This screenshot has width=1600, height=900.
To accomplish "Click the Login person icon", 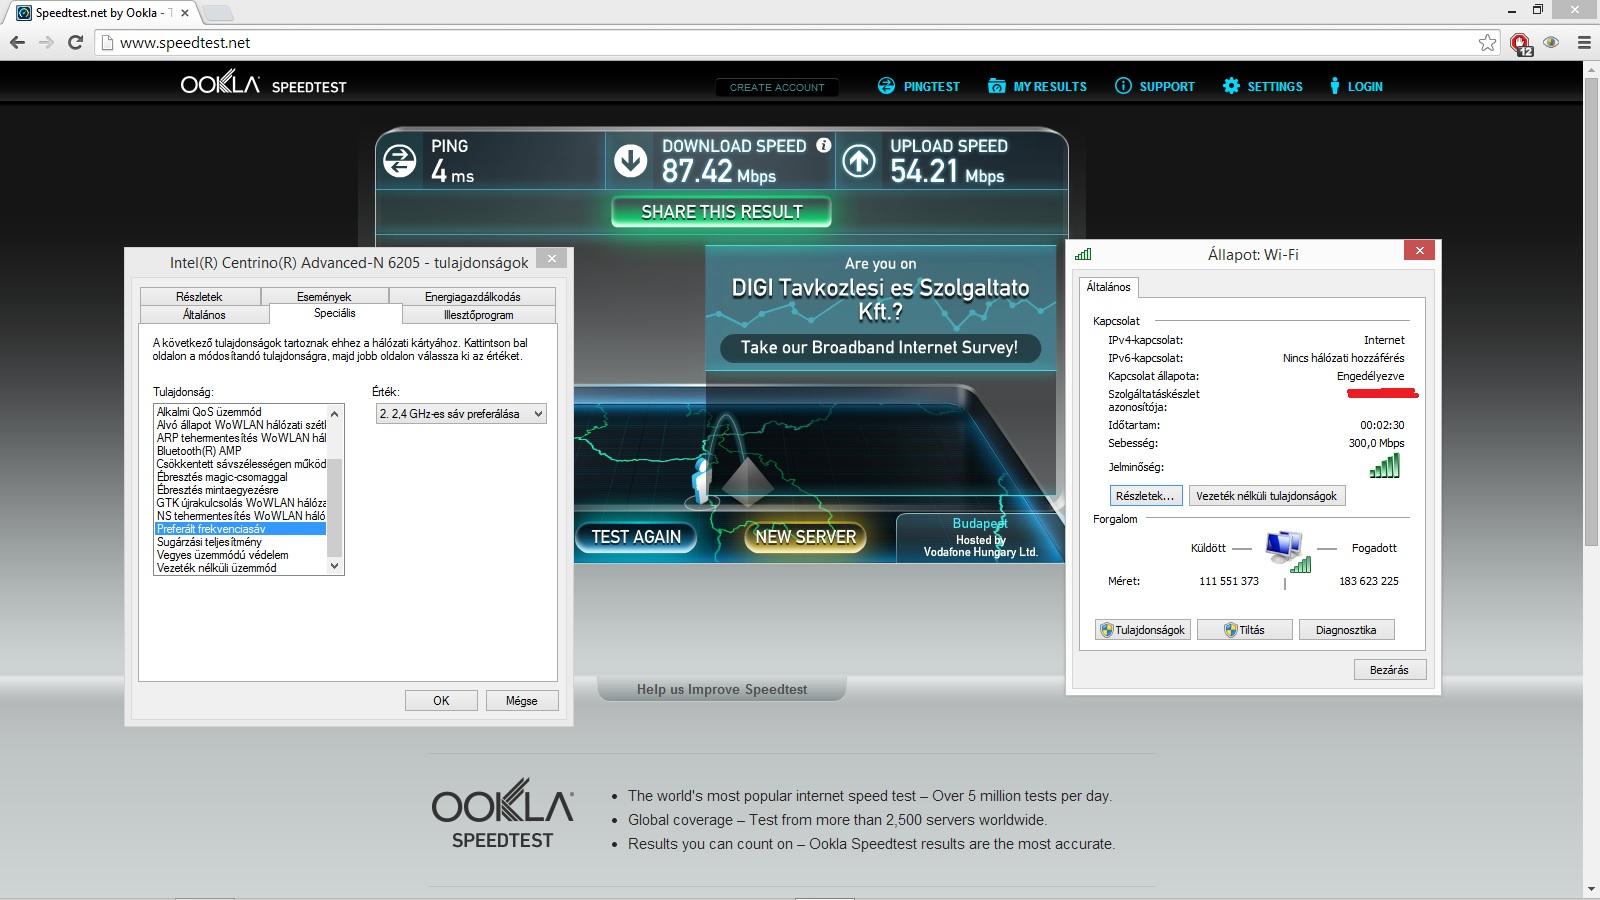I will point(1334,86).
